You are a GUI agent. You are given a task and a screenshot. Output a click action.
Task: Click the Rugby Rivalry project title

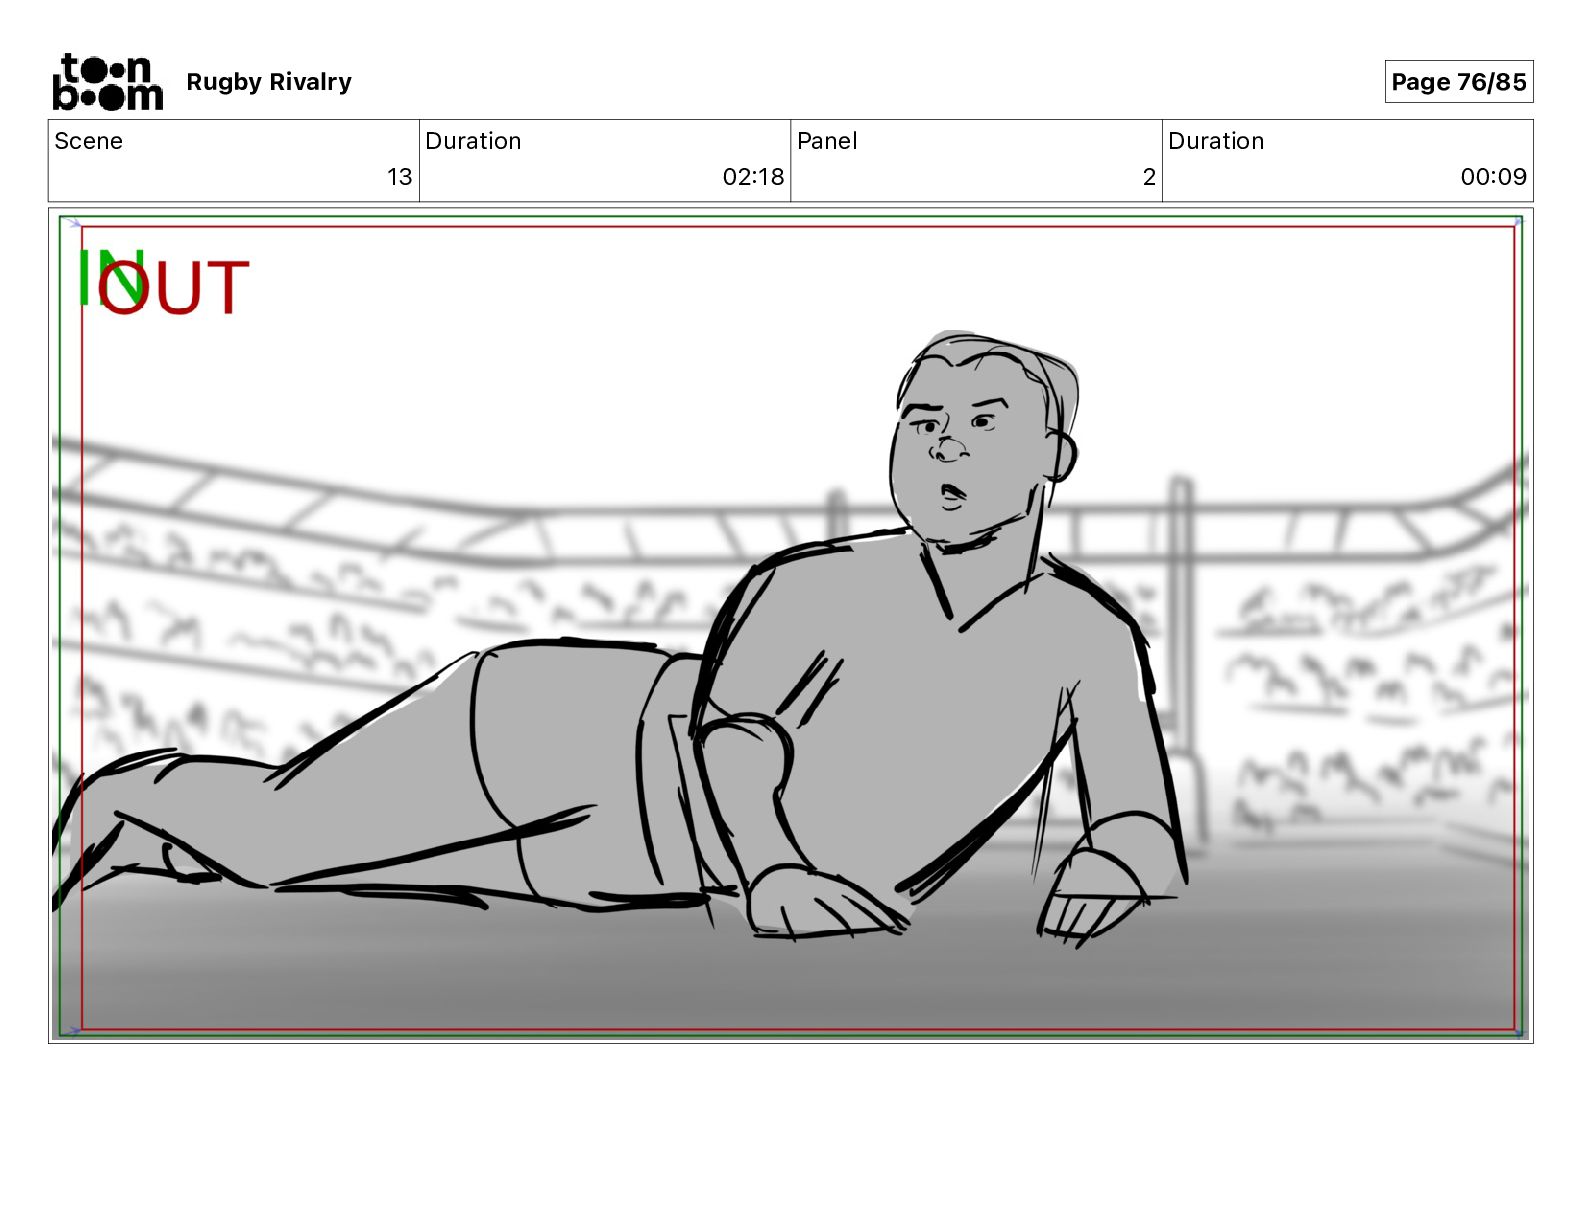click(269, 82)
